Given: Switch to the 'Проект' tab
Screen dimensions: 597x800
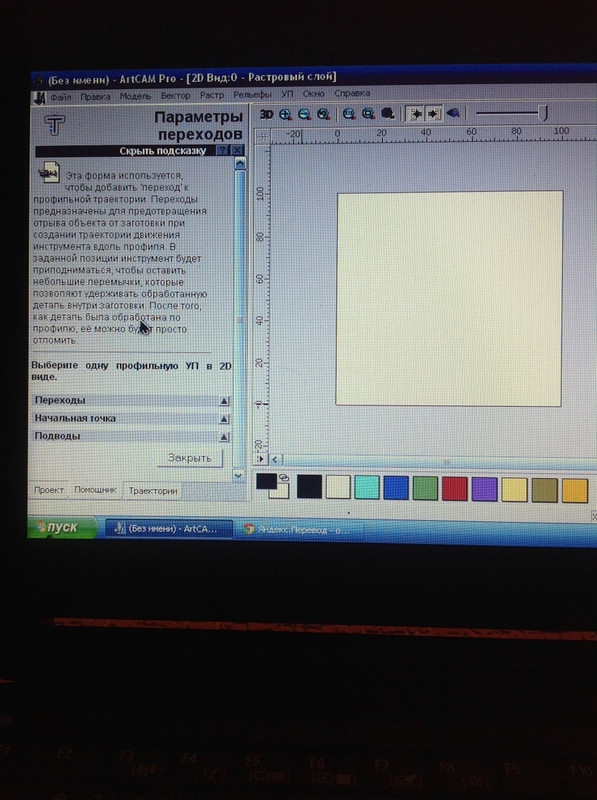Looking at the screenshot, I should point(48,490).
